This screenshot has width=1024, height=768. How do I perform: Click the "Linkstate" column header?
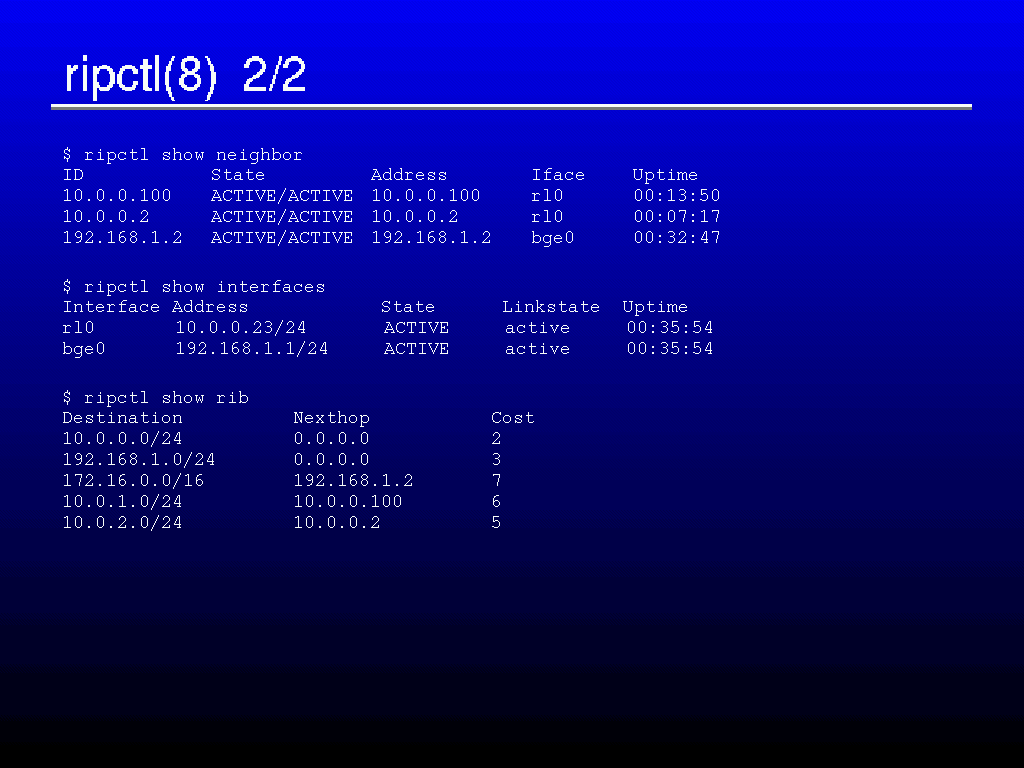(550, 307)
